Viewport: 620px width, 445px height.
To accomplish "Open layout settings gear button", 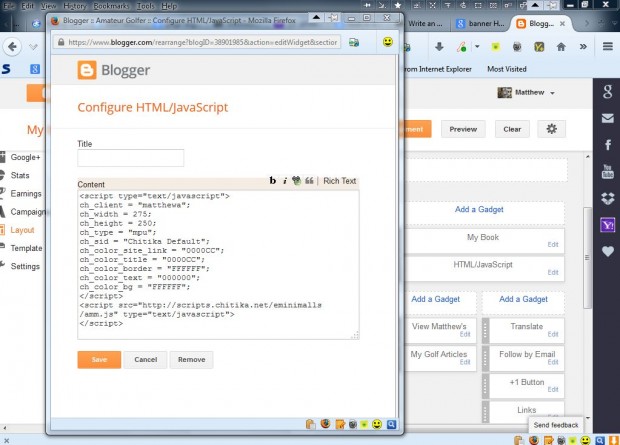I will pos(552,129).
